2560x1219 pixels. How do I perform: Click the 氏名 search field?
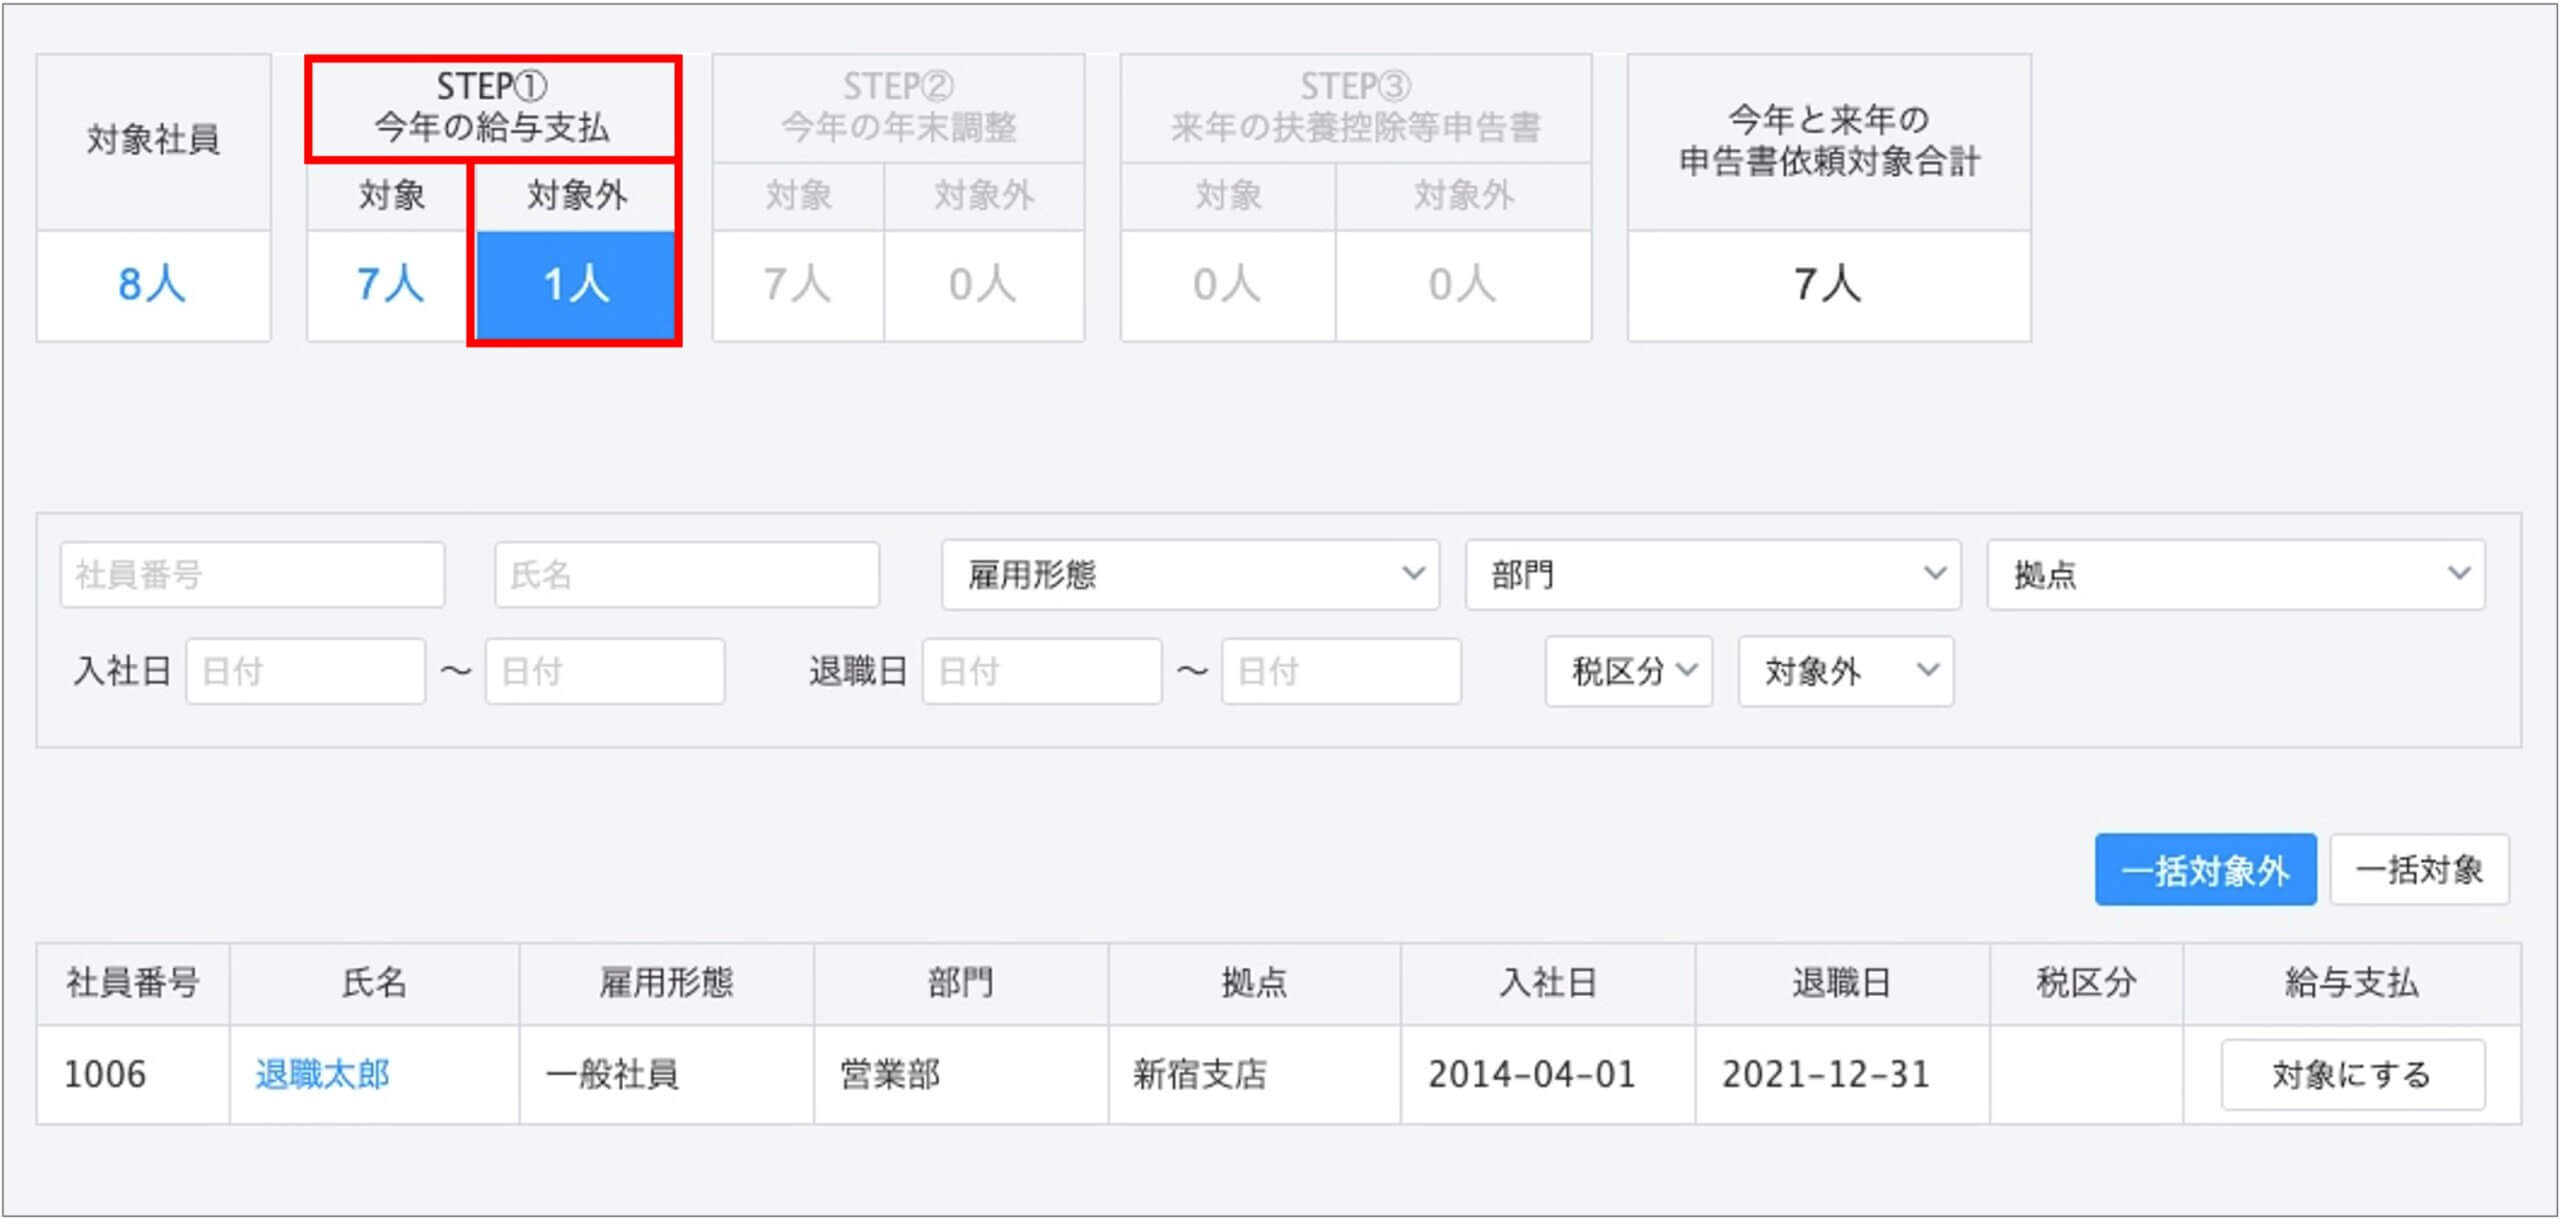(687, 575)
